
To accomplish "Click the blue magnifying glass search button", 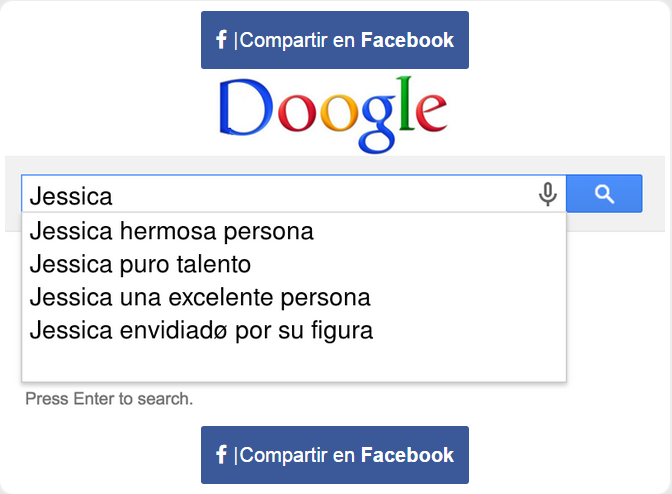I will (604, 194).
